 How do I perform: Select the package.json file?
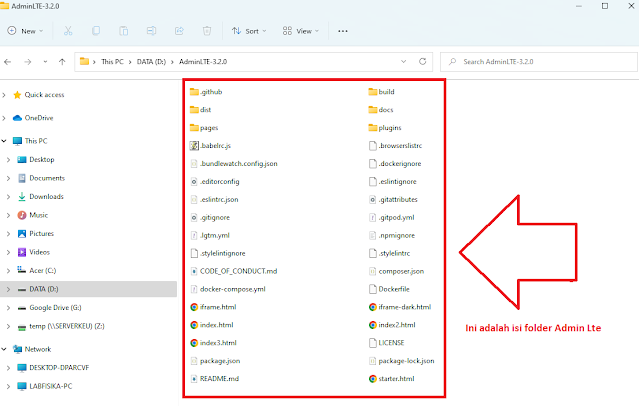(x=220, y=361)
